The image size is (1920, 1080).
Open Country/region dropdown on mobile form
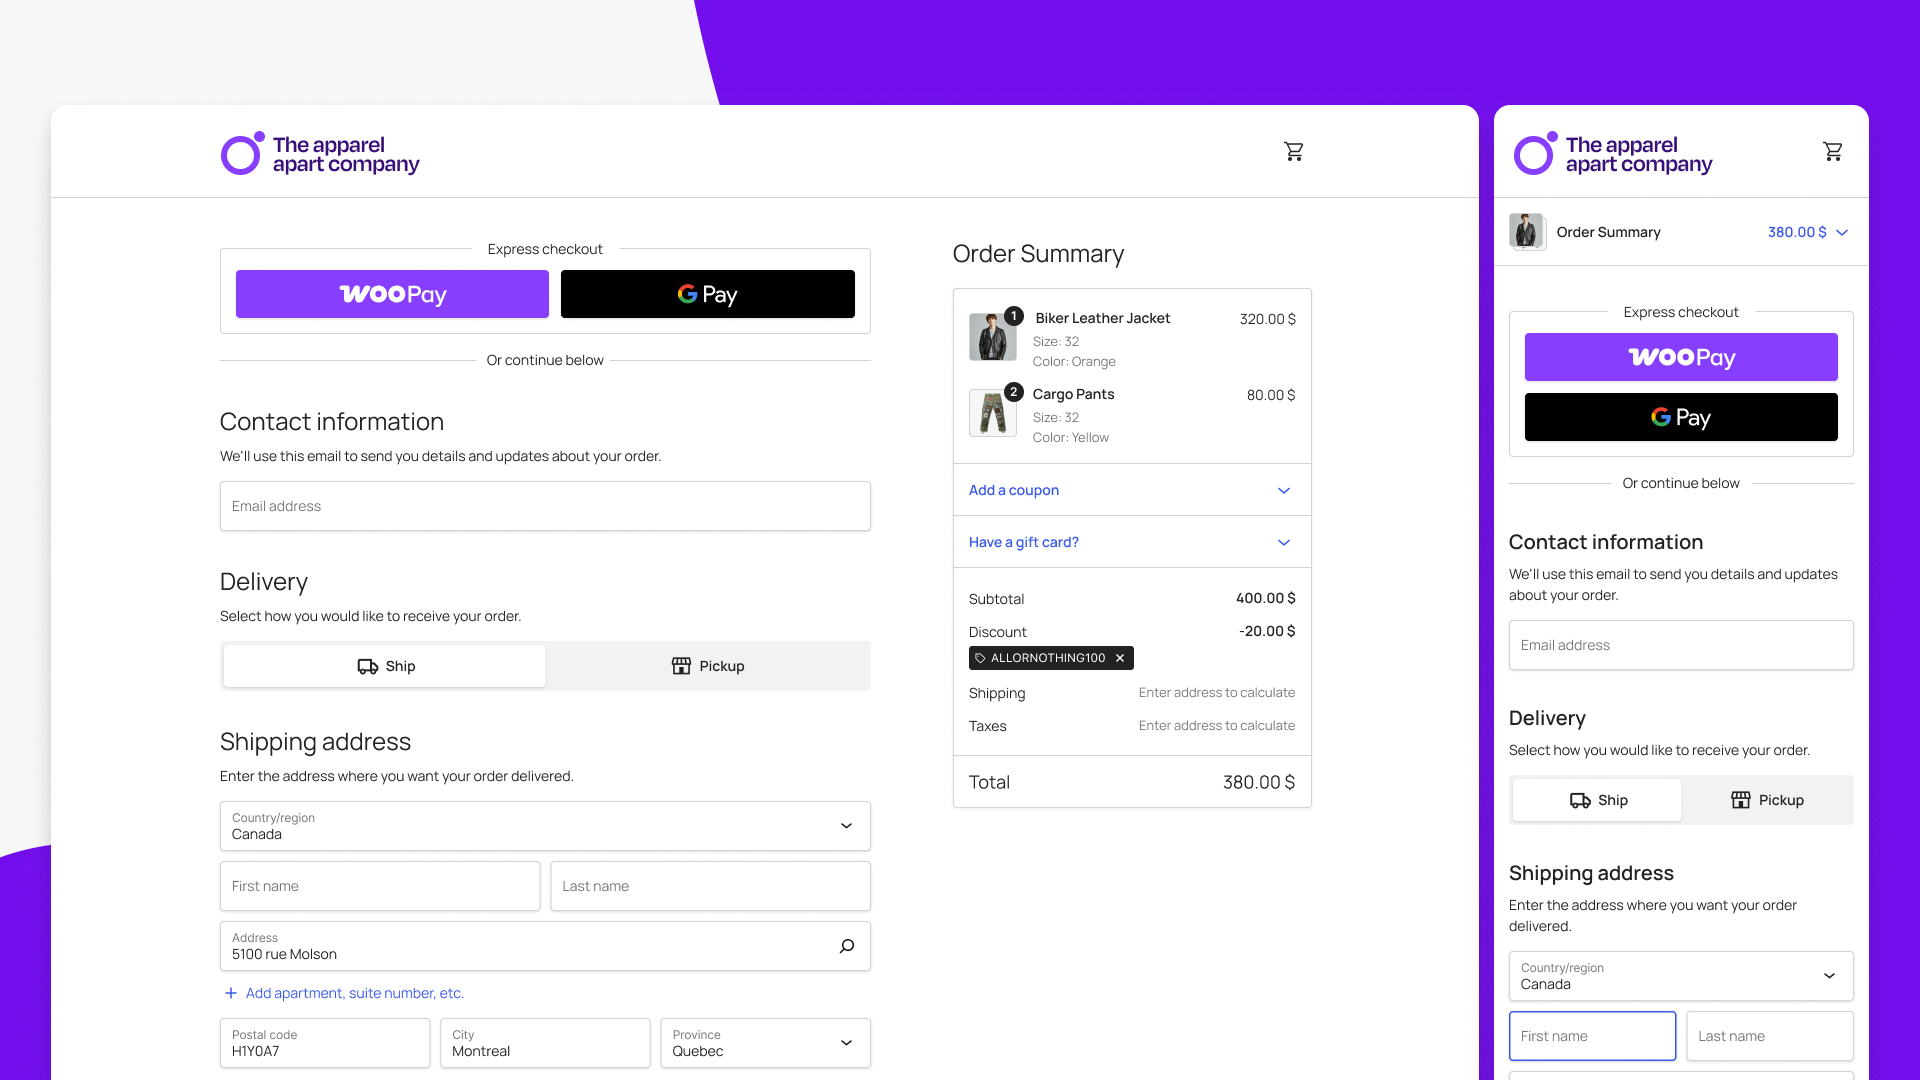pos(1681,976)
